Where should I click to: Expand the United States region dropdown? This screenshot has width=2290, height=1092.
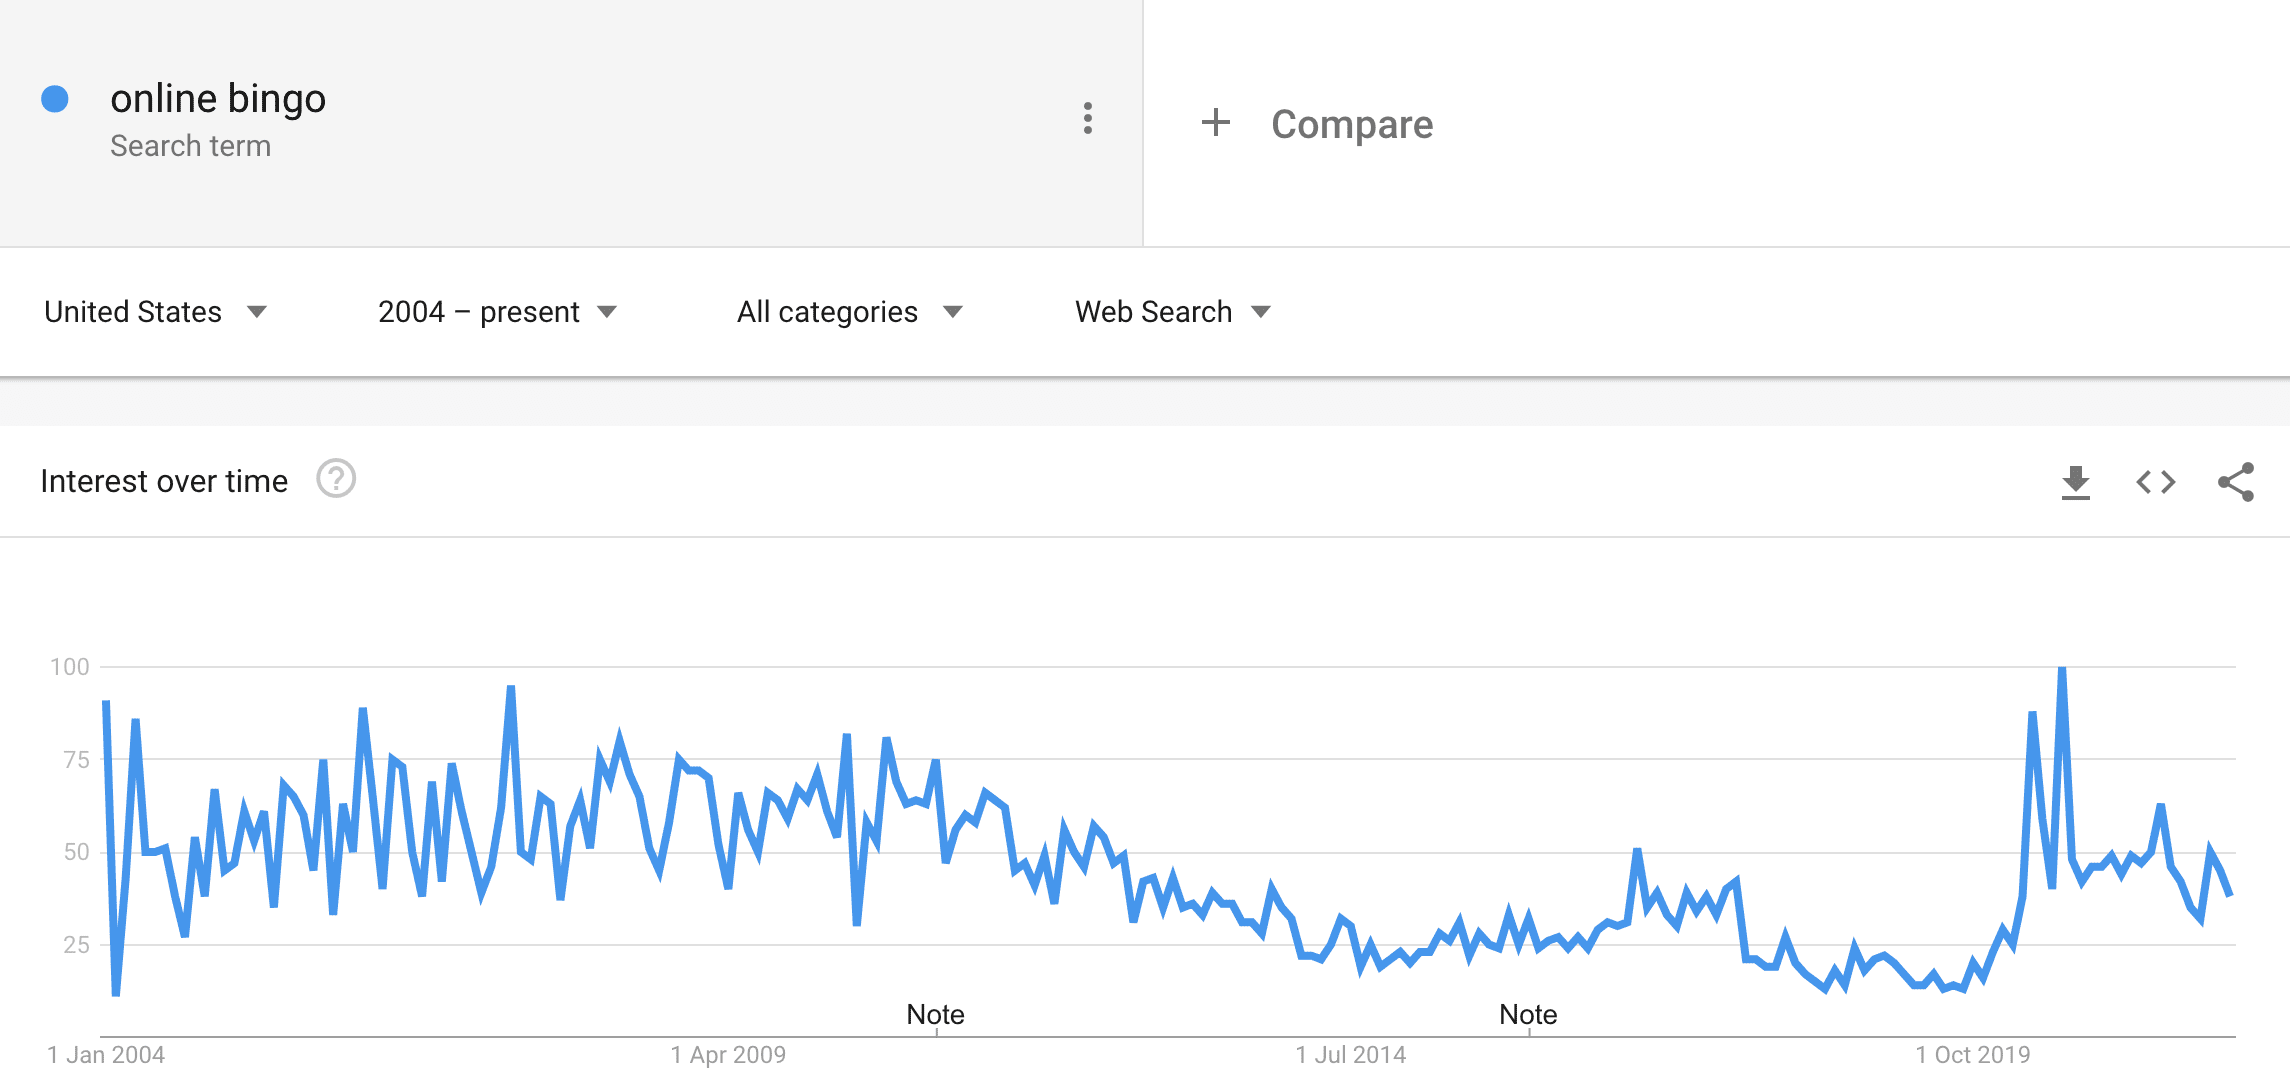coord(156,312)
